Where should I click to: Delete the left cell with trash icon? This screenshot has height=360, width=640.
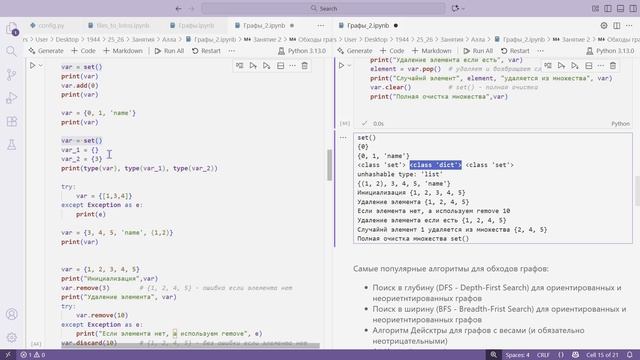[x=304, y=66]
